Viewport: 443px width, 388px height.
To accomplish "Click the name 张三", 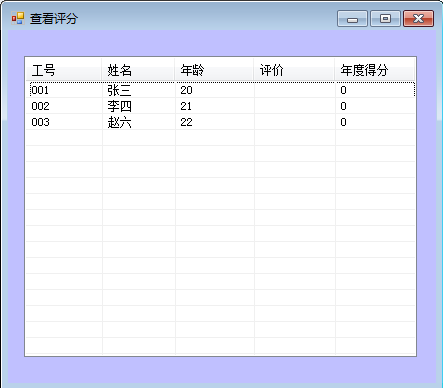I will (119, 90).
